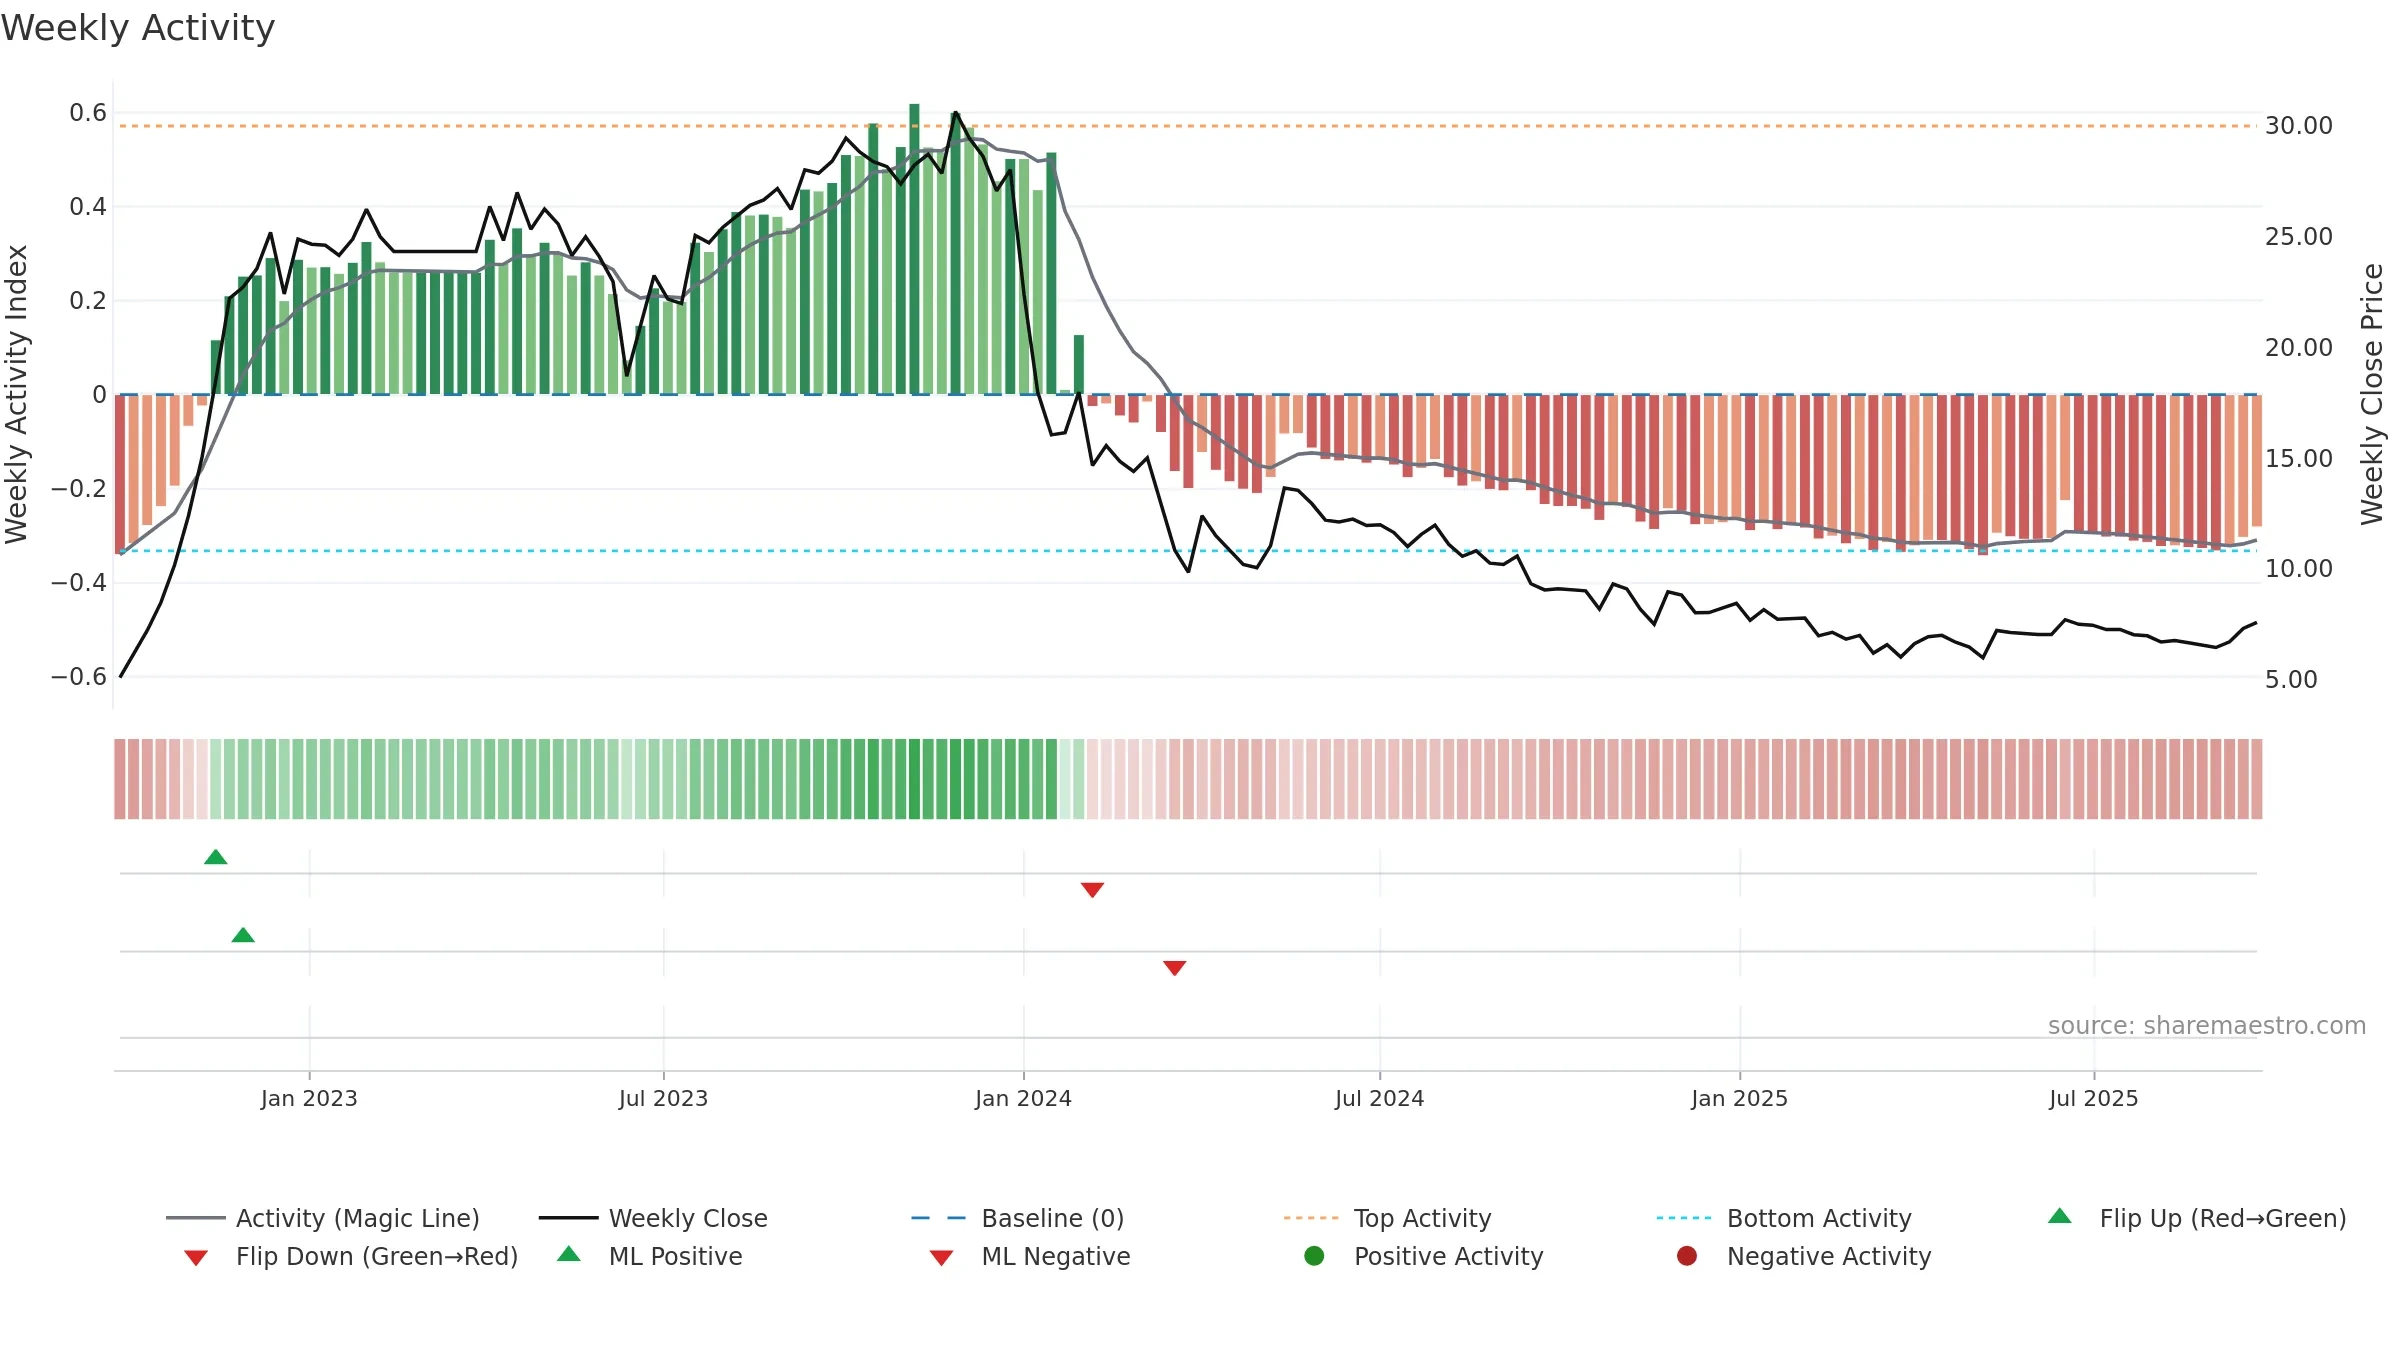Click the first green Flip Up triangle marker
The height and width of the screenshot is (1350, 2400).
pyautogui.click(x=216, y=857)
